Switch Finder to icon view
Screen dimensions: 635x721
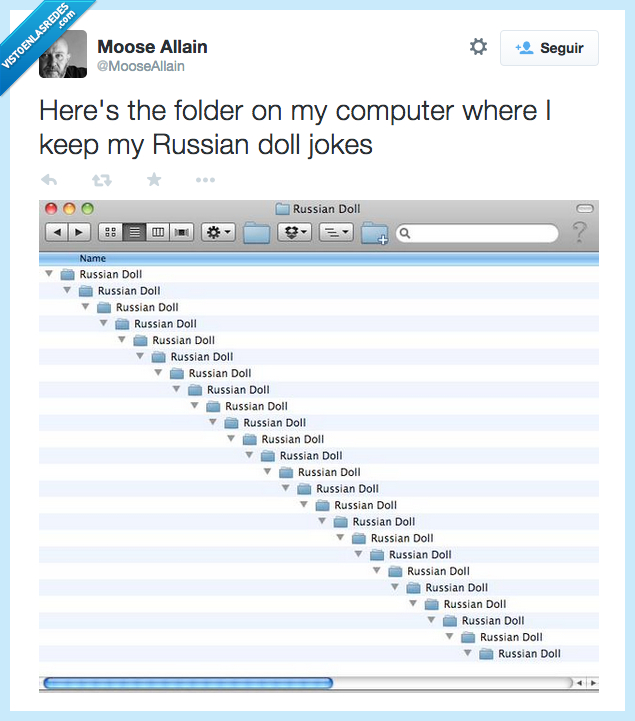111,232
